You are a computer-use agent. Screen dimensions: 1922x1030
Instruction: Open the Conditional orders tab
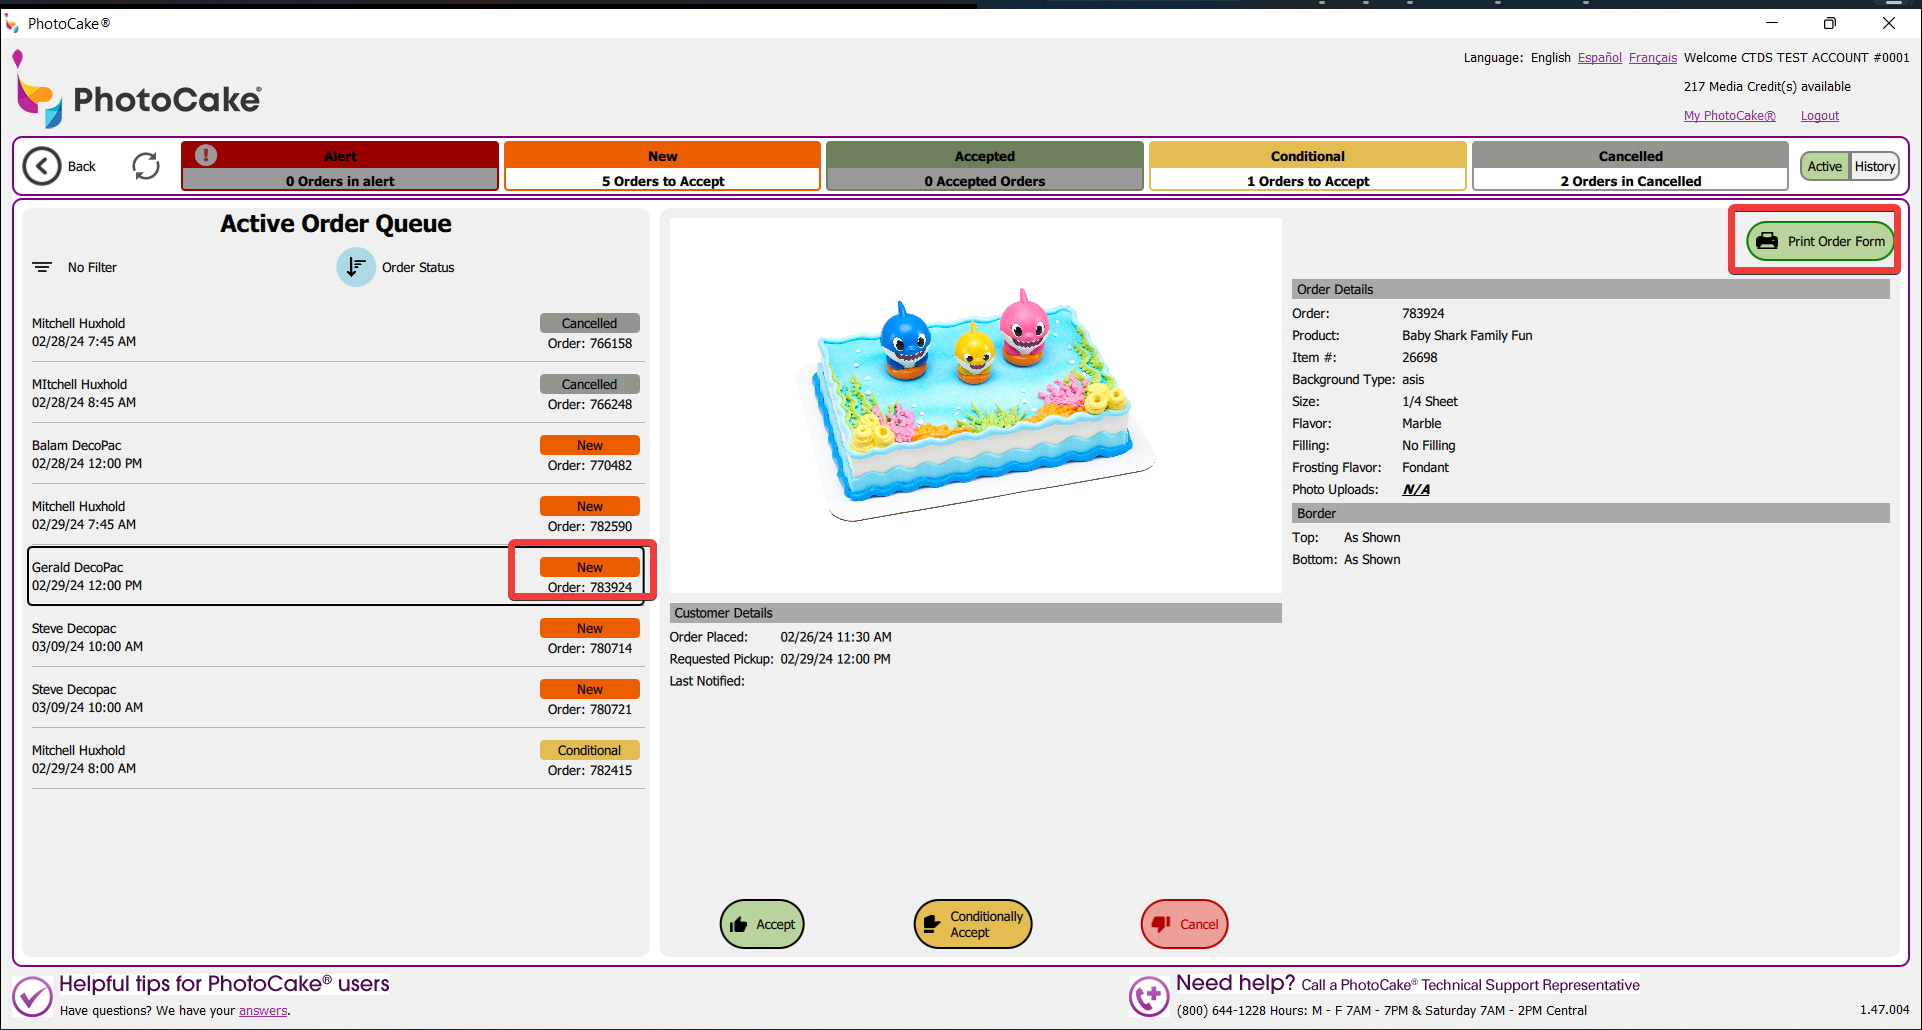tap(1307, 166)
